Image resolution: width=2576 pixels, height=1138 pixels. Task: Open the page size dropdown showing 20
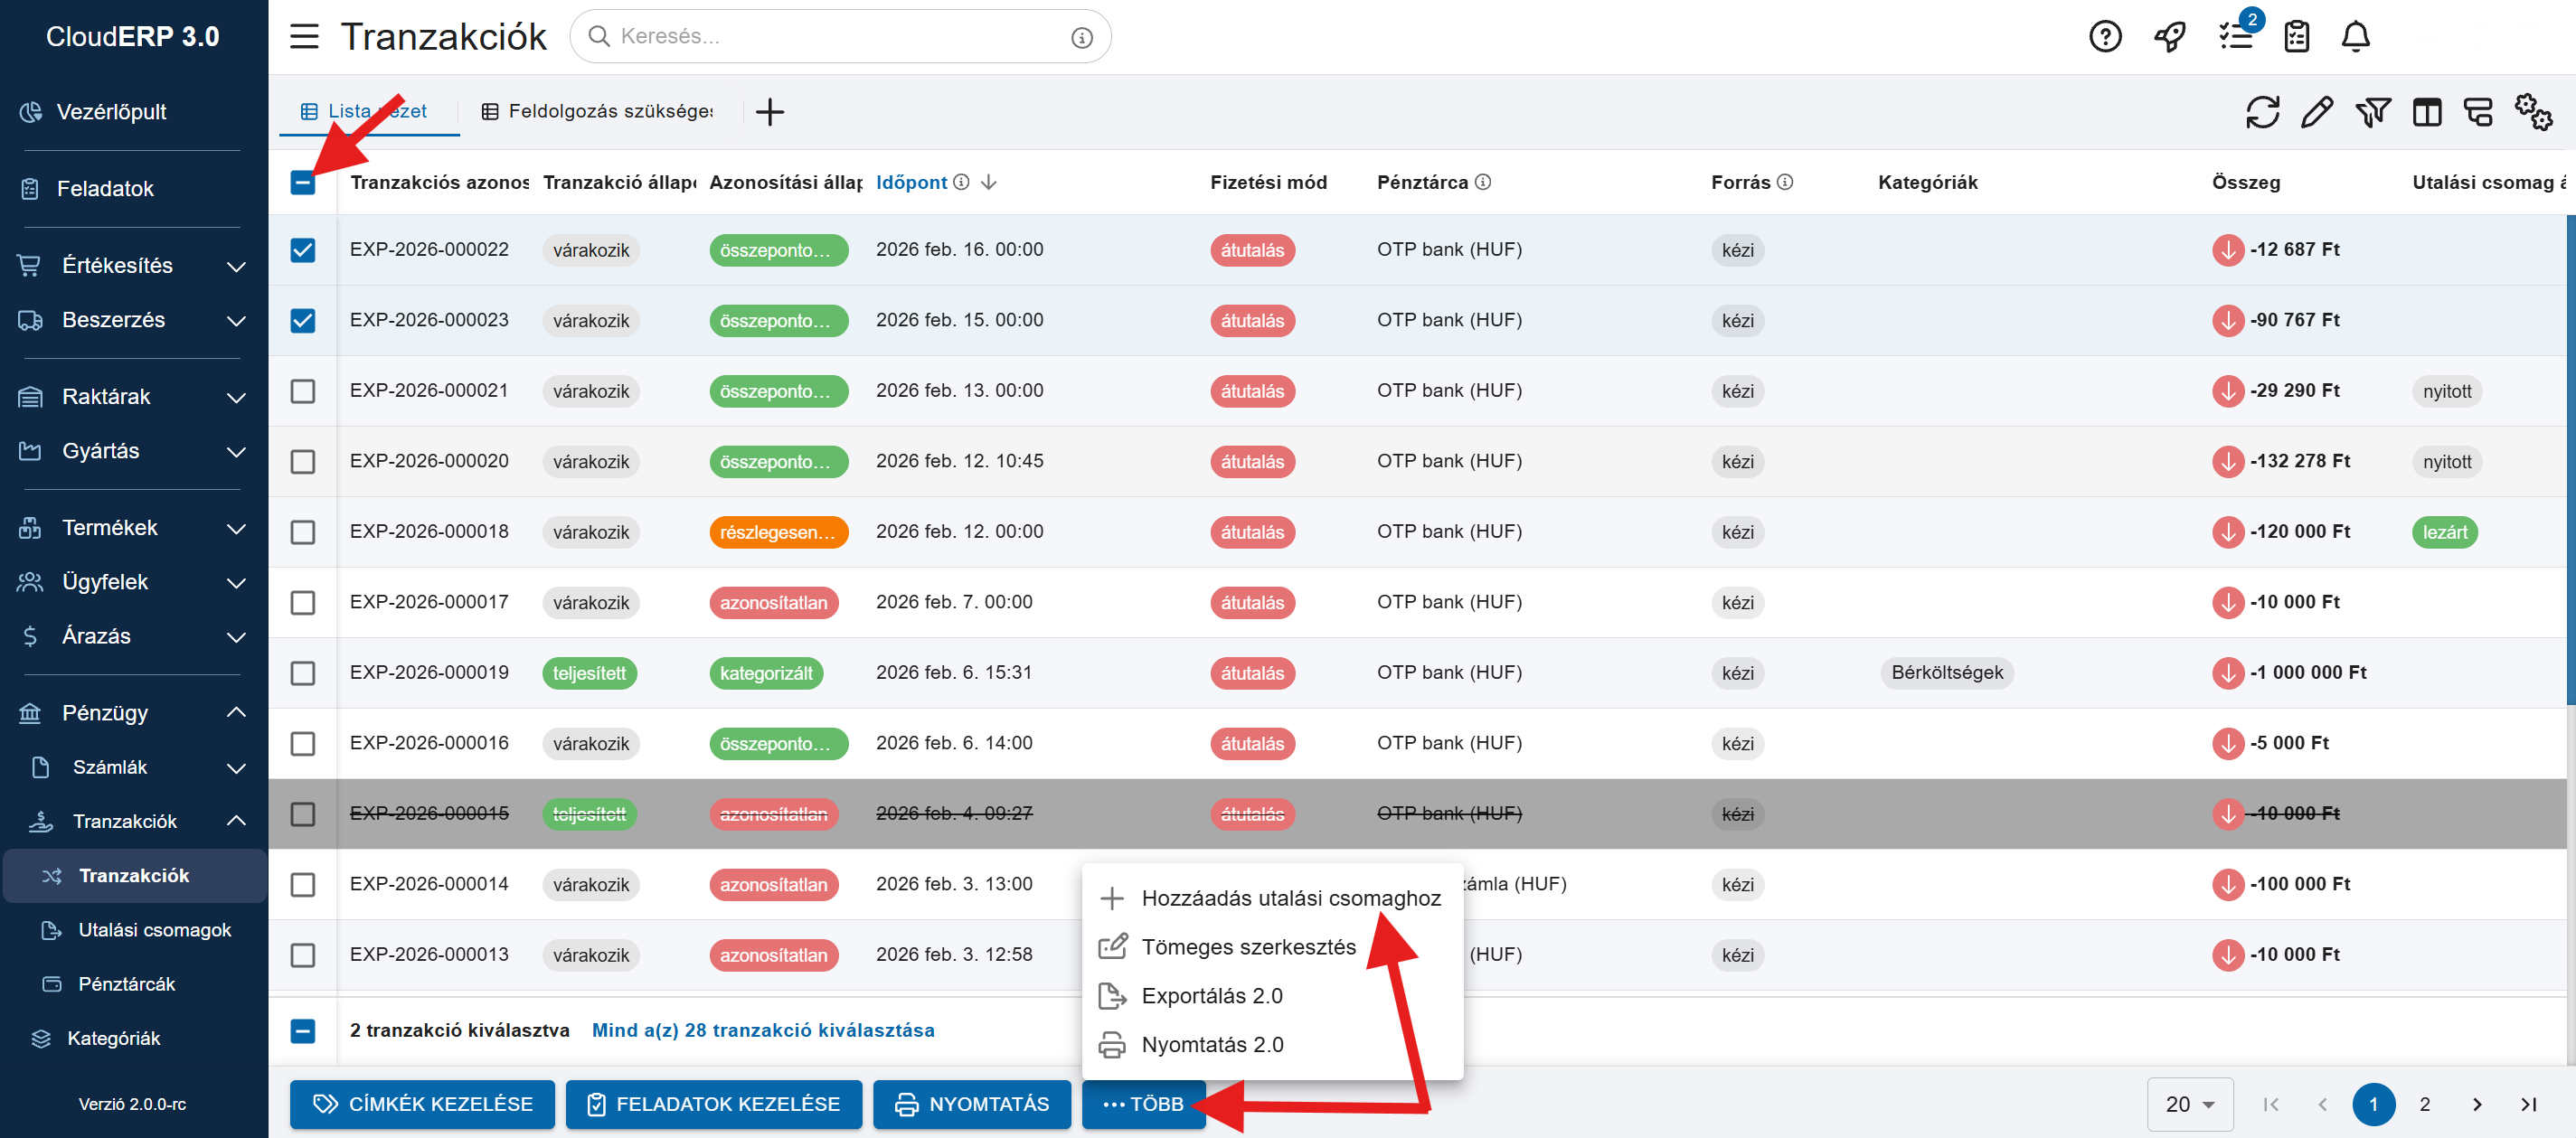2189,1104
